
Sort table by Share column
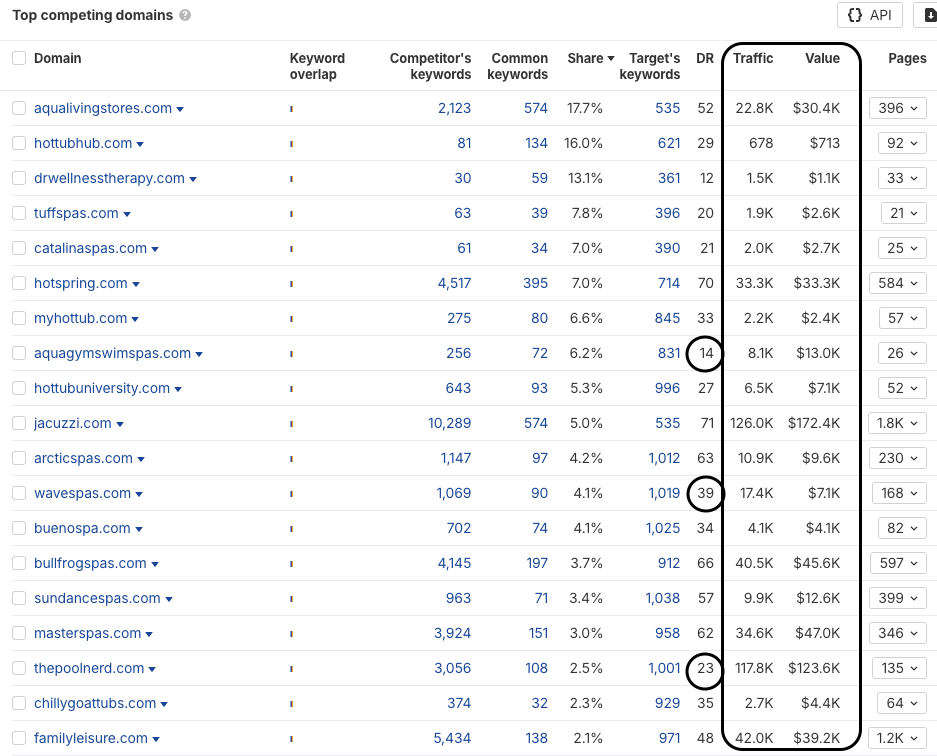click(590, 58)
